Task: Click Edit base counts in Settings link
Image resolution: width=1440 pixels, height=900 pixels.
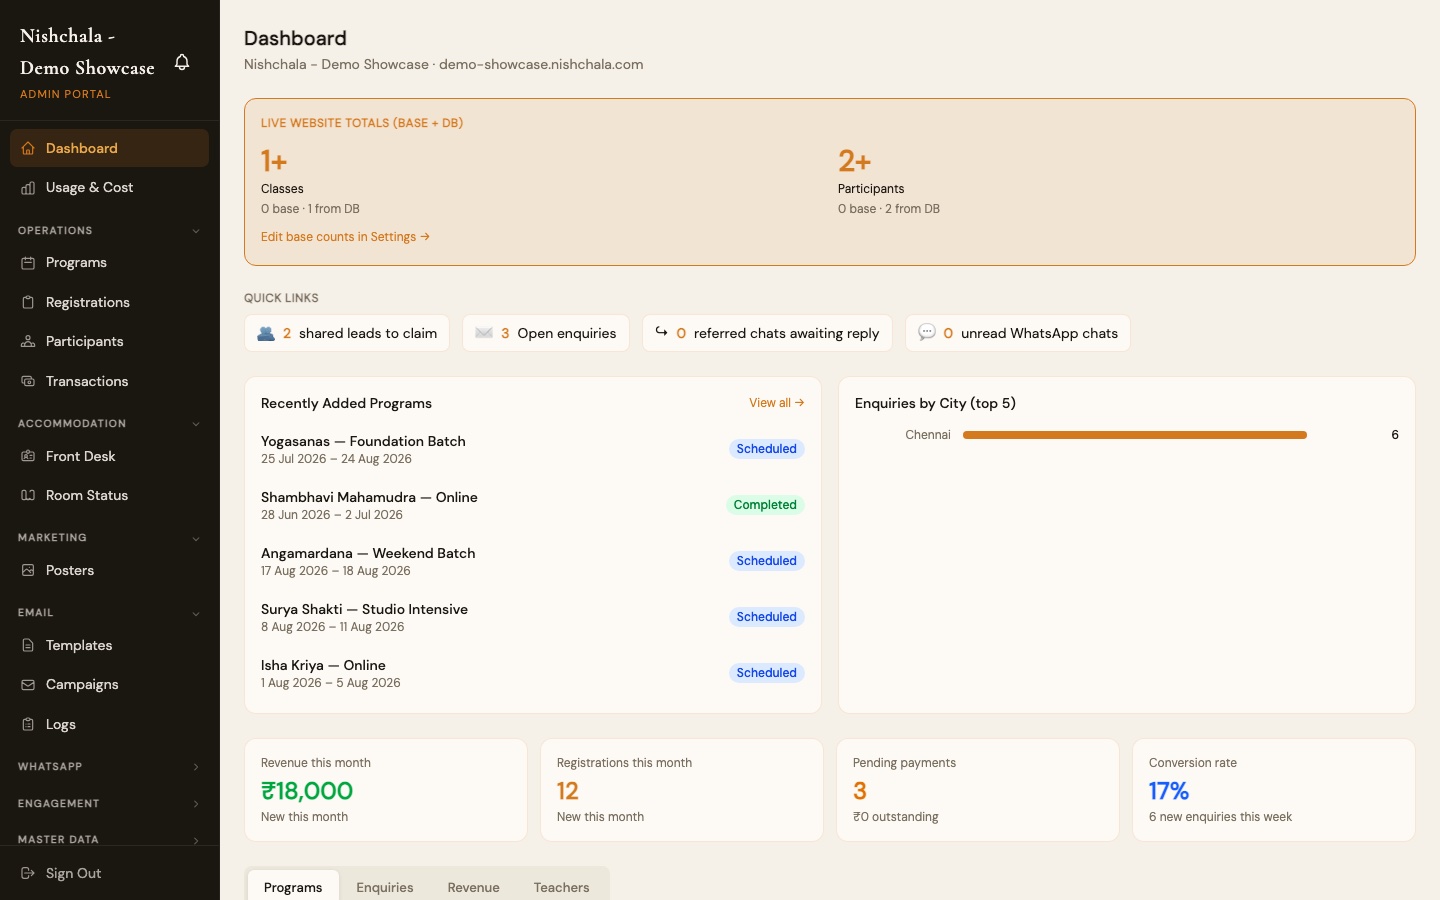Action: pyautogui.click(x=345, y=237)
